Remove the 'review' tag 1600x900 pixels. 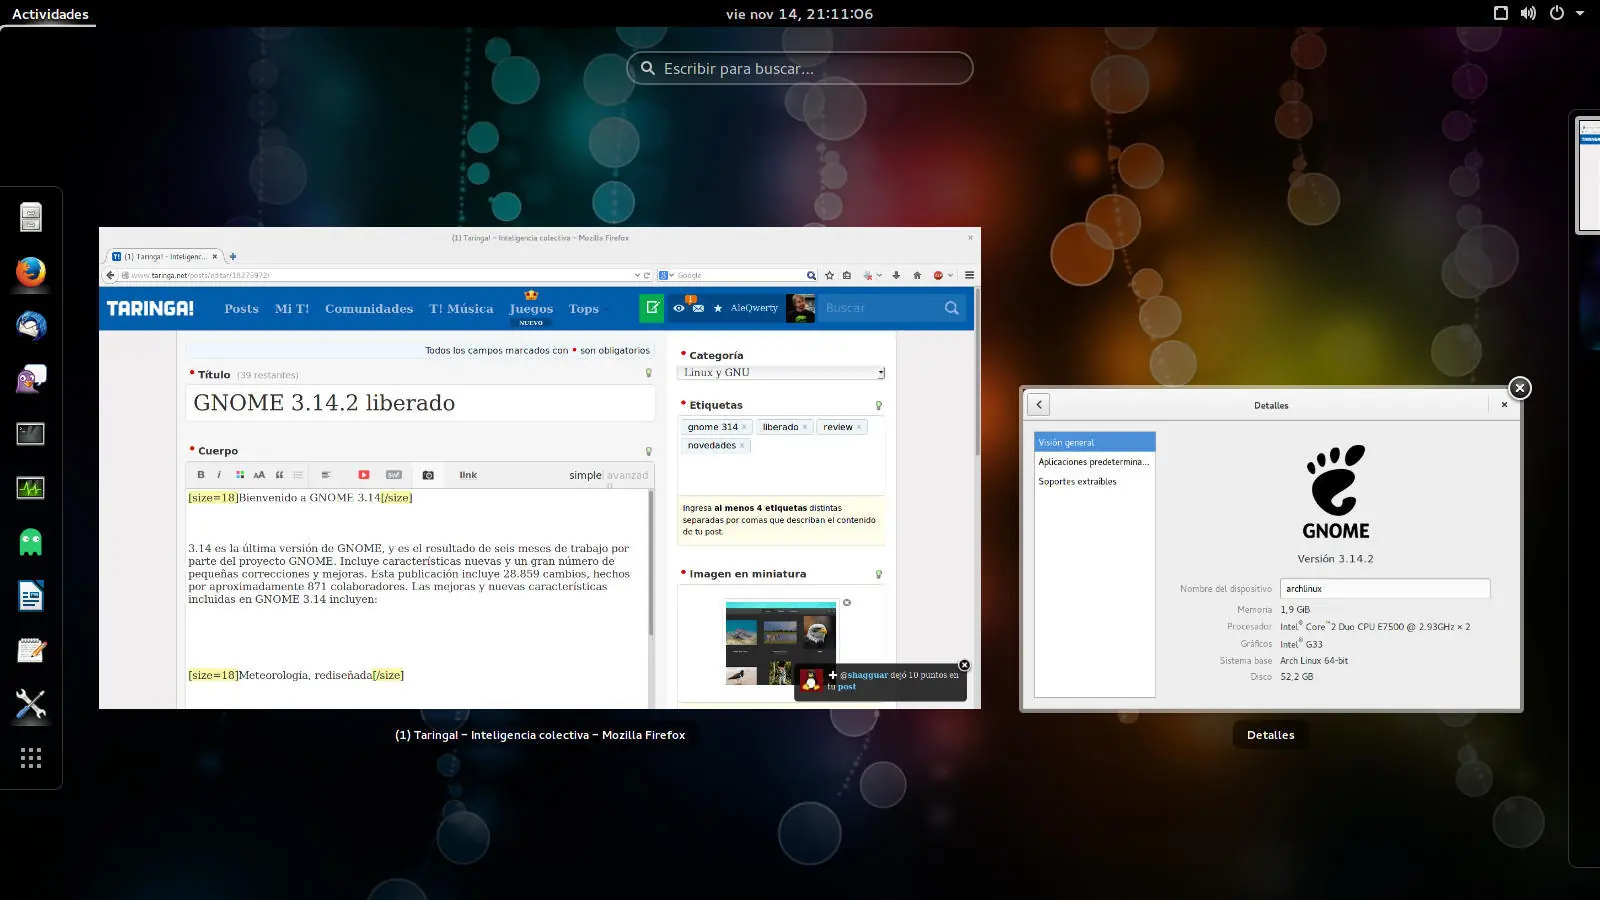point(859,427)
